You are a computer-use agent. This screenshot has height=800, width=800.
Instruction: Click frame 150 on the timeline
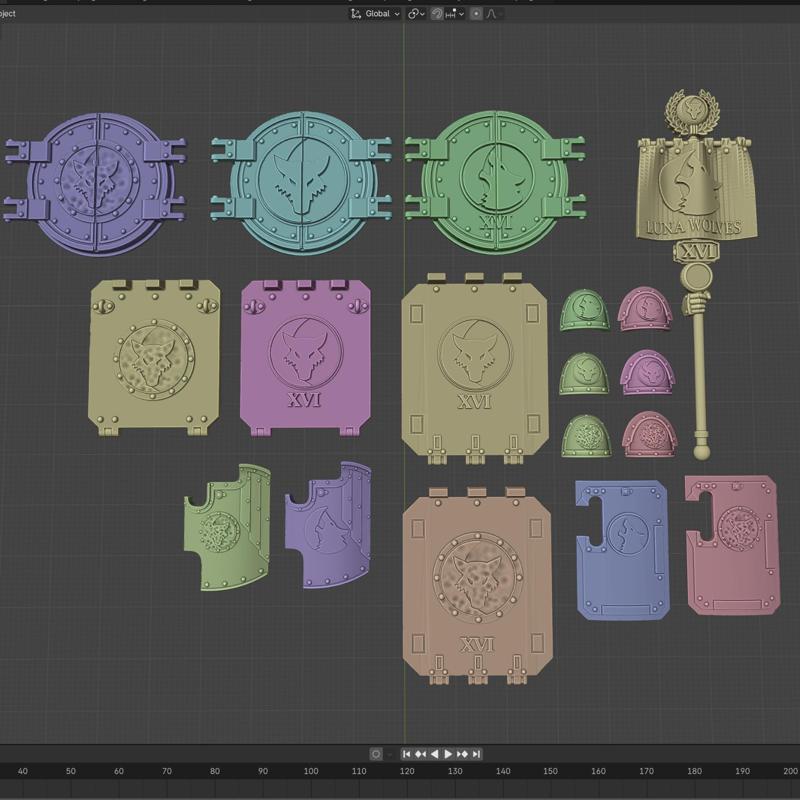pos(550,771)
